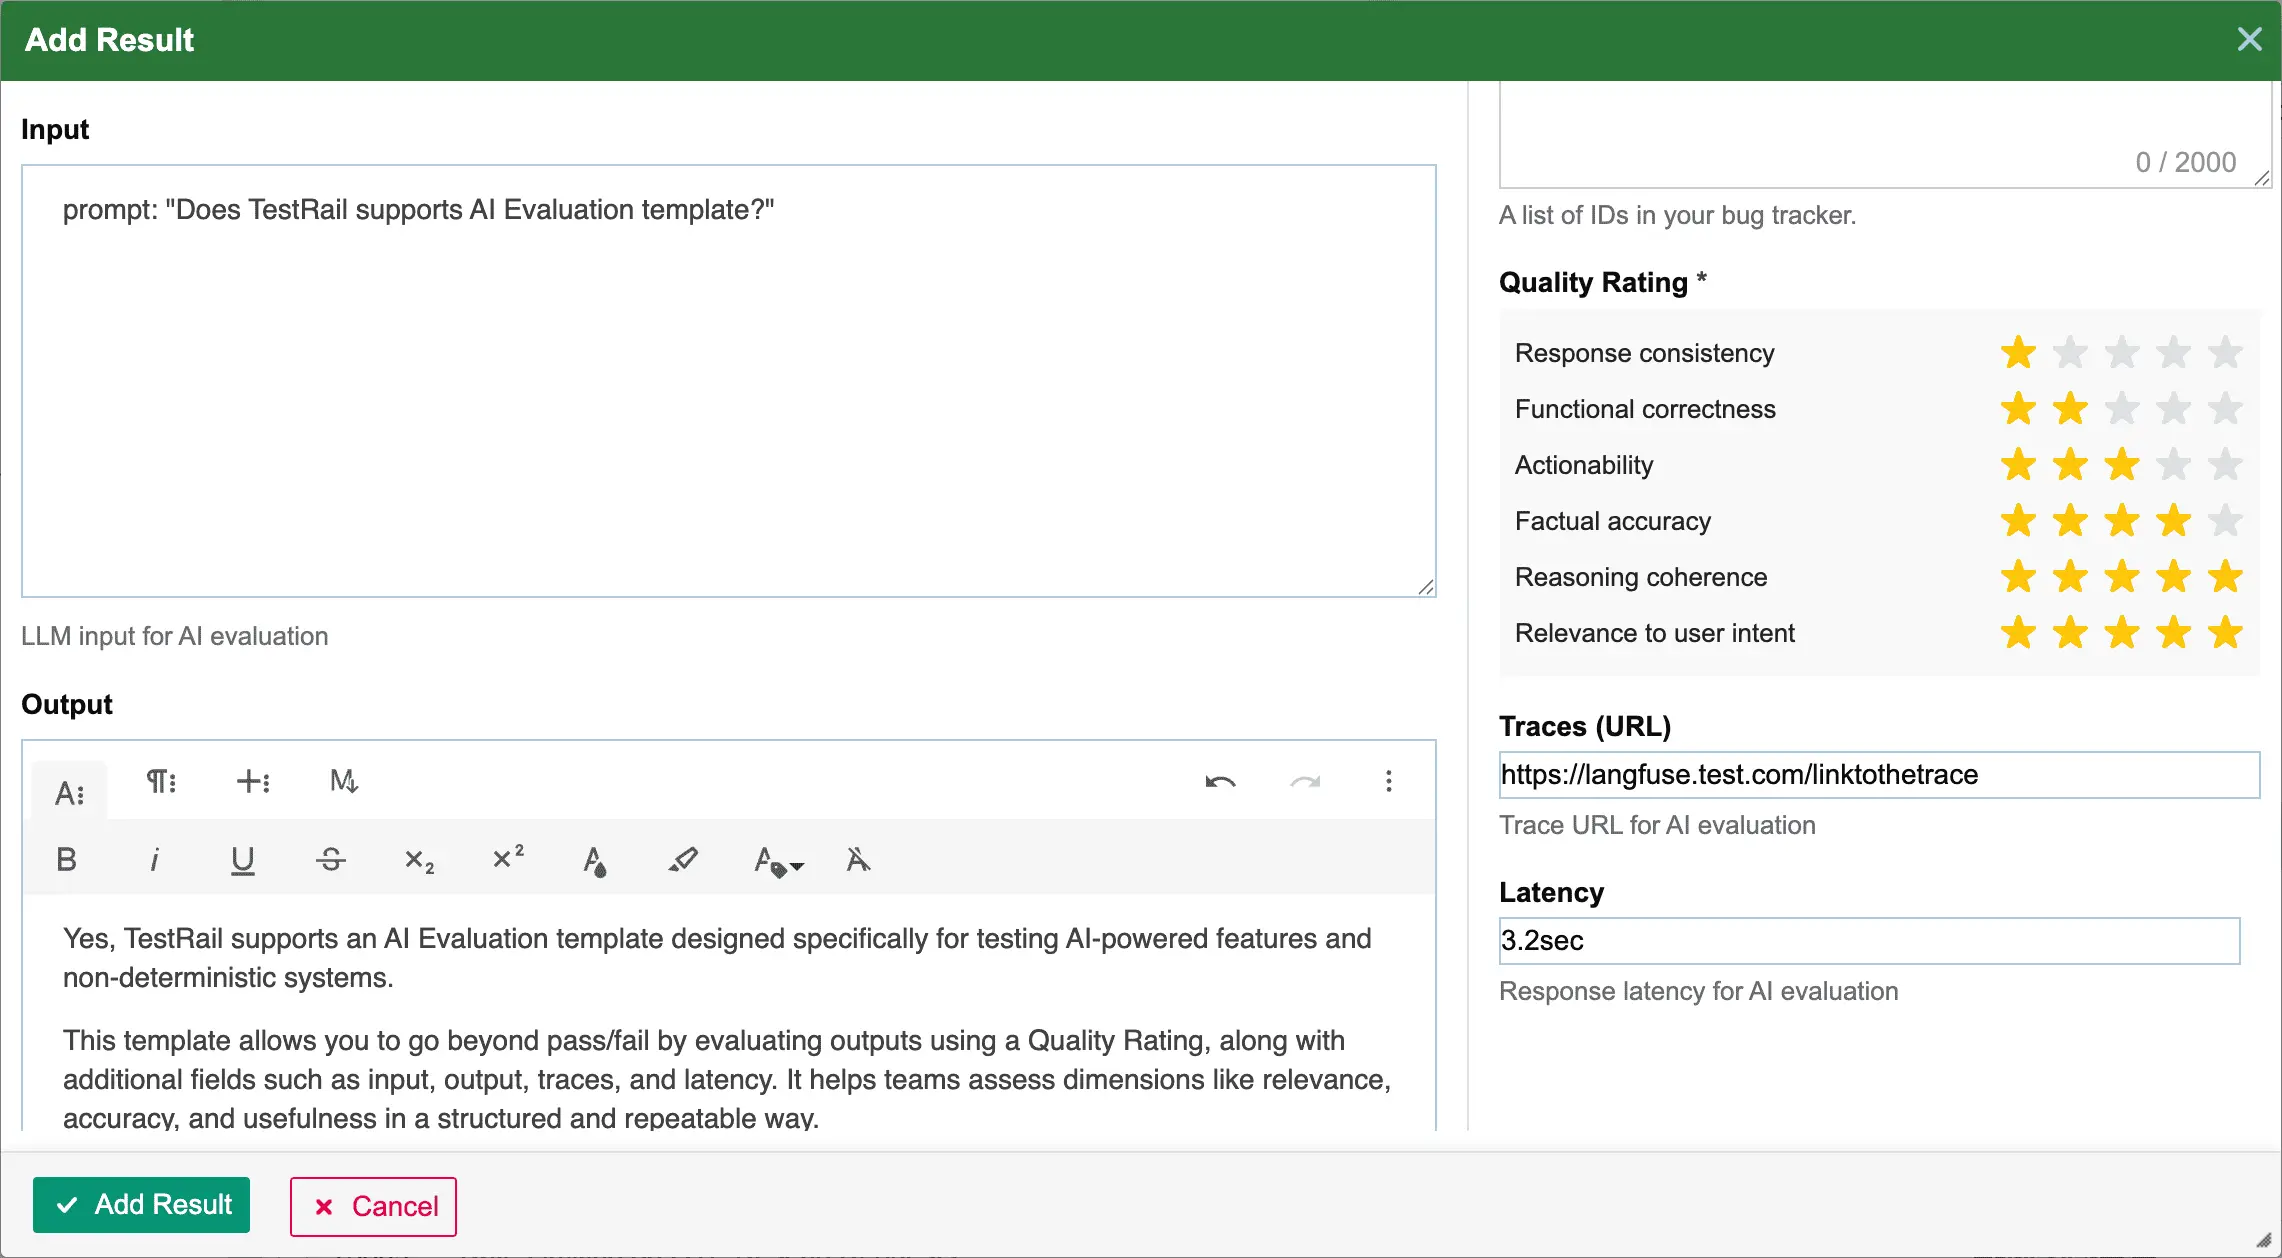Set Factual accuracy to four stars
2282x1258 pixels.
tap(2174, 520)
